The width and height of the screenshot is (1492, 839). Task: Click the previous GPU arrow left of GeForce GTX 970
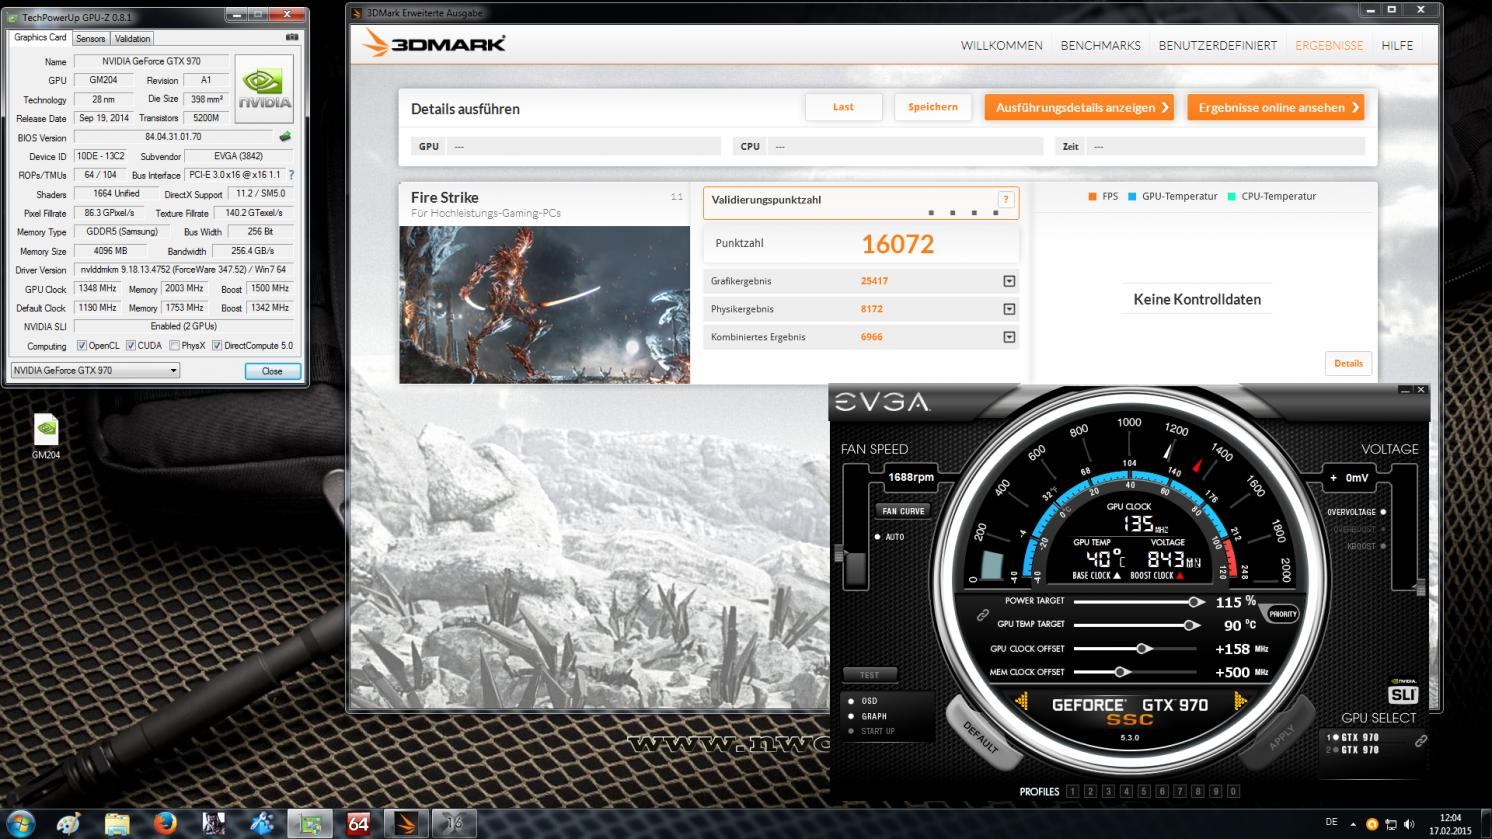tap(1021, 703)
